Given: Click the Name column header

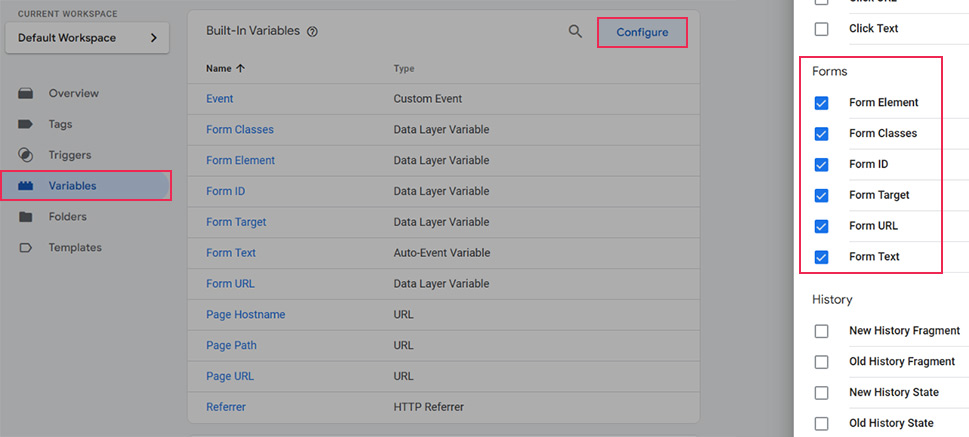Looking at the screenshot, I should click(x=219, y=69).
